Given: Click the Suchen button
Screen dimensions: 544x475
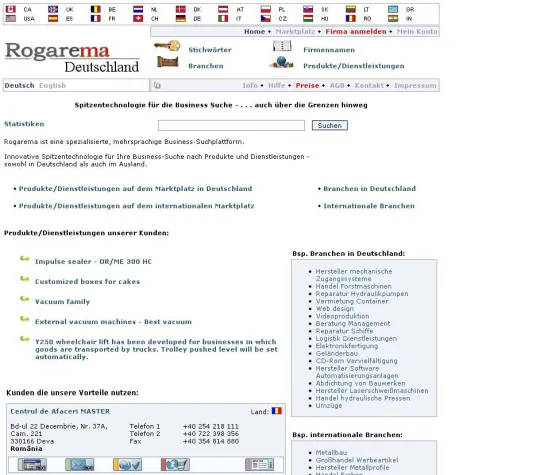Looking at the screenshot, I should (330, 125).
